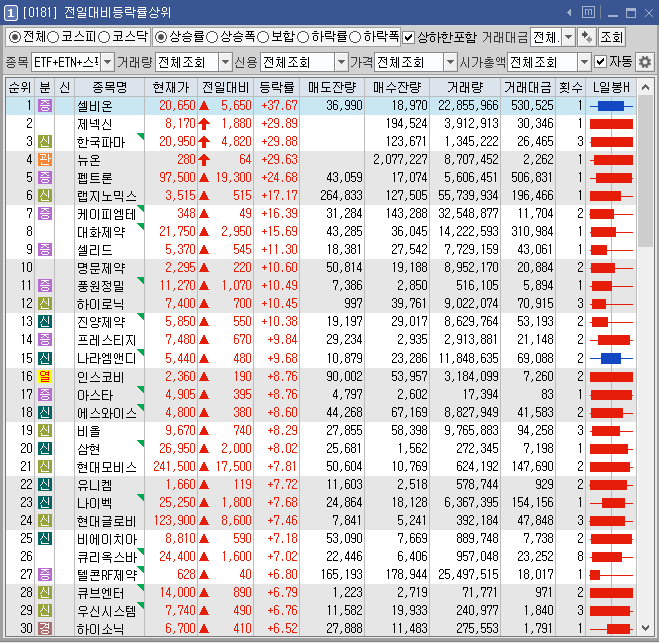659x643 pixels.
Task: Click the blue candle bar for 나라엠앤디
Action: point(611,358)
